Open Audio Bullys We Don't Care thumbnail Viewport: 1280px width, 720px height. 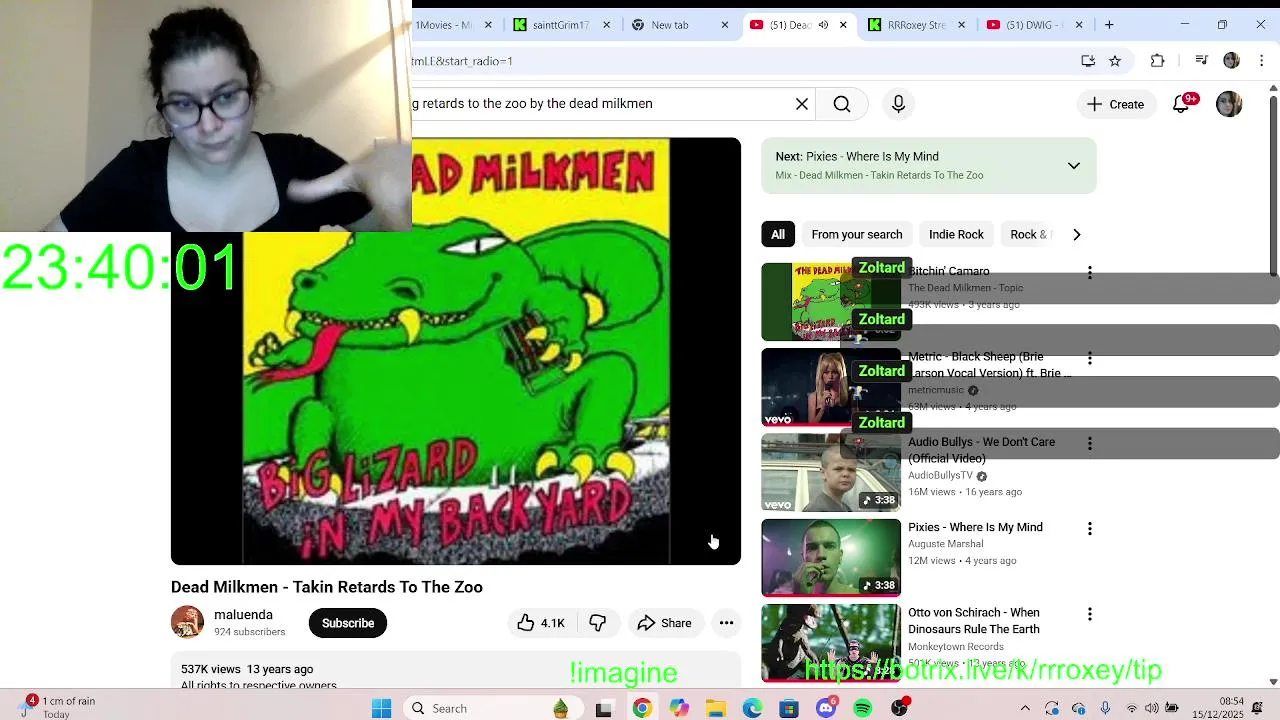(831, 472)
